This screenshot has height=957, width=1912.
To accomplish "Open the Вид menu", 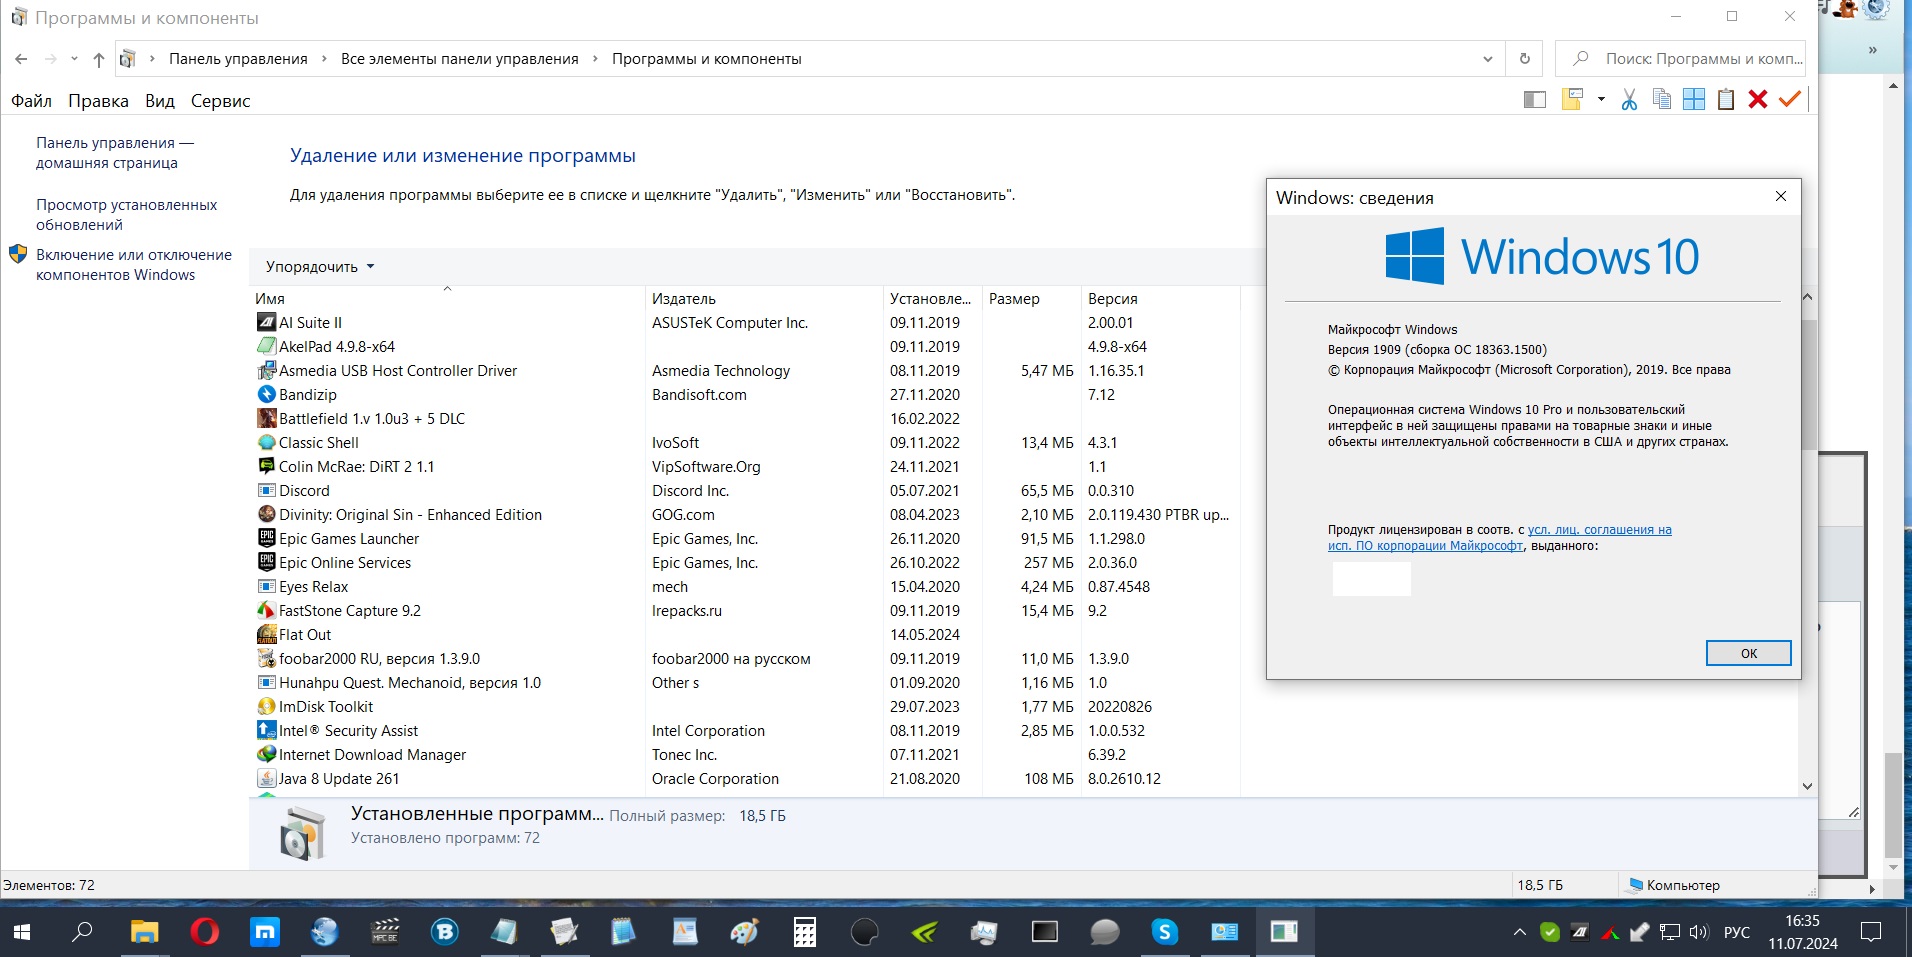I will tap(160, 101).
